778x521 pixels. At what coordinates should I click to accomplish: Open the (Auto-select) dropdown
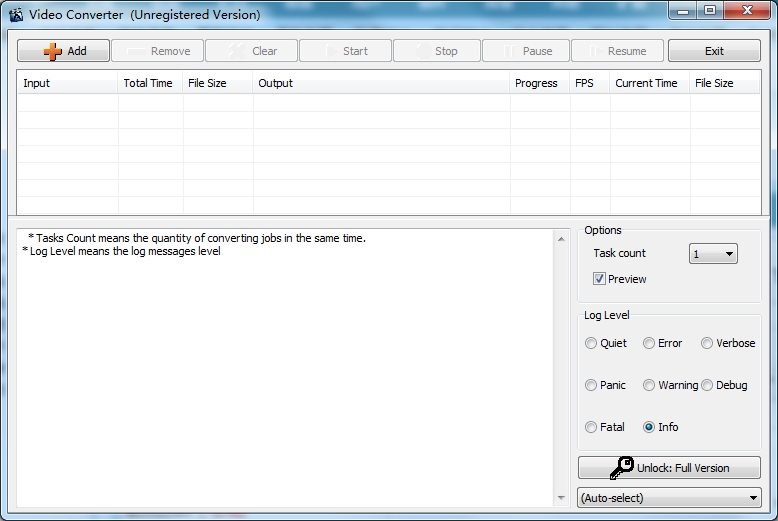point(669,498)
